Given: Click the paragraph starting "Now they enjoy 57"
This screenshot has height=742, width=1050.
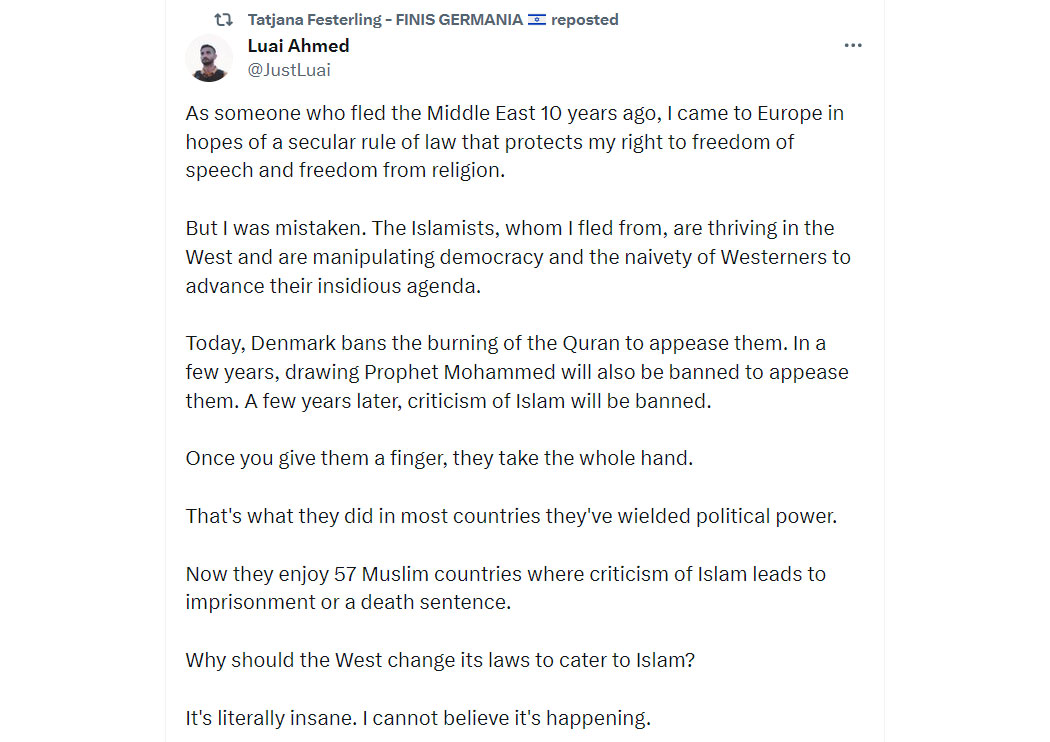Looking at the screenshot, I should [x=506, y=588].
